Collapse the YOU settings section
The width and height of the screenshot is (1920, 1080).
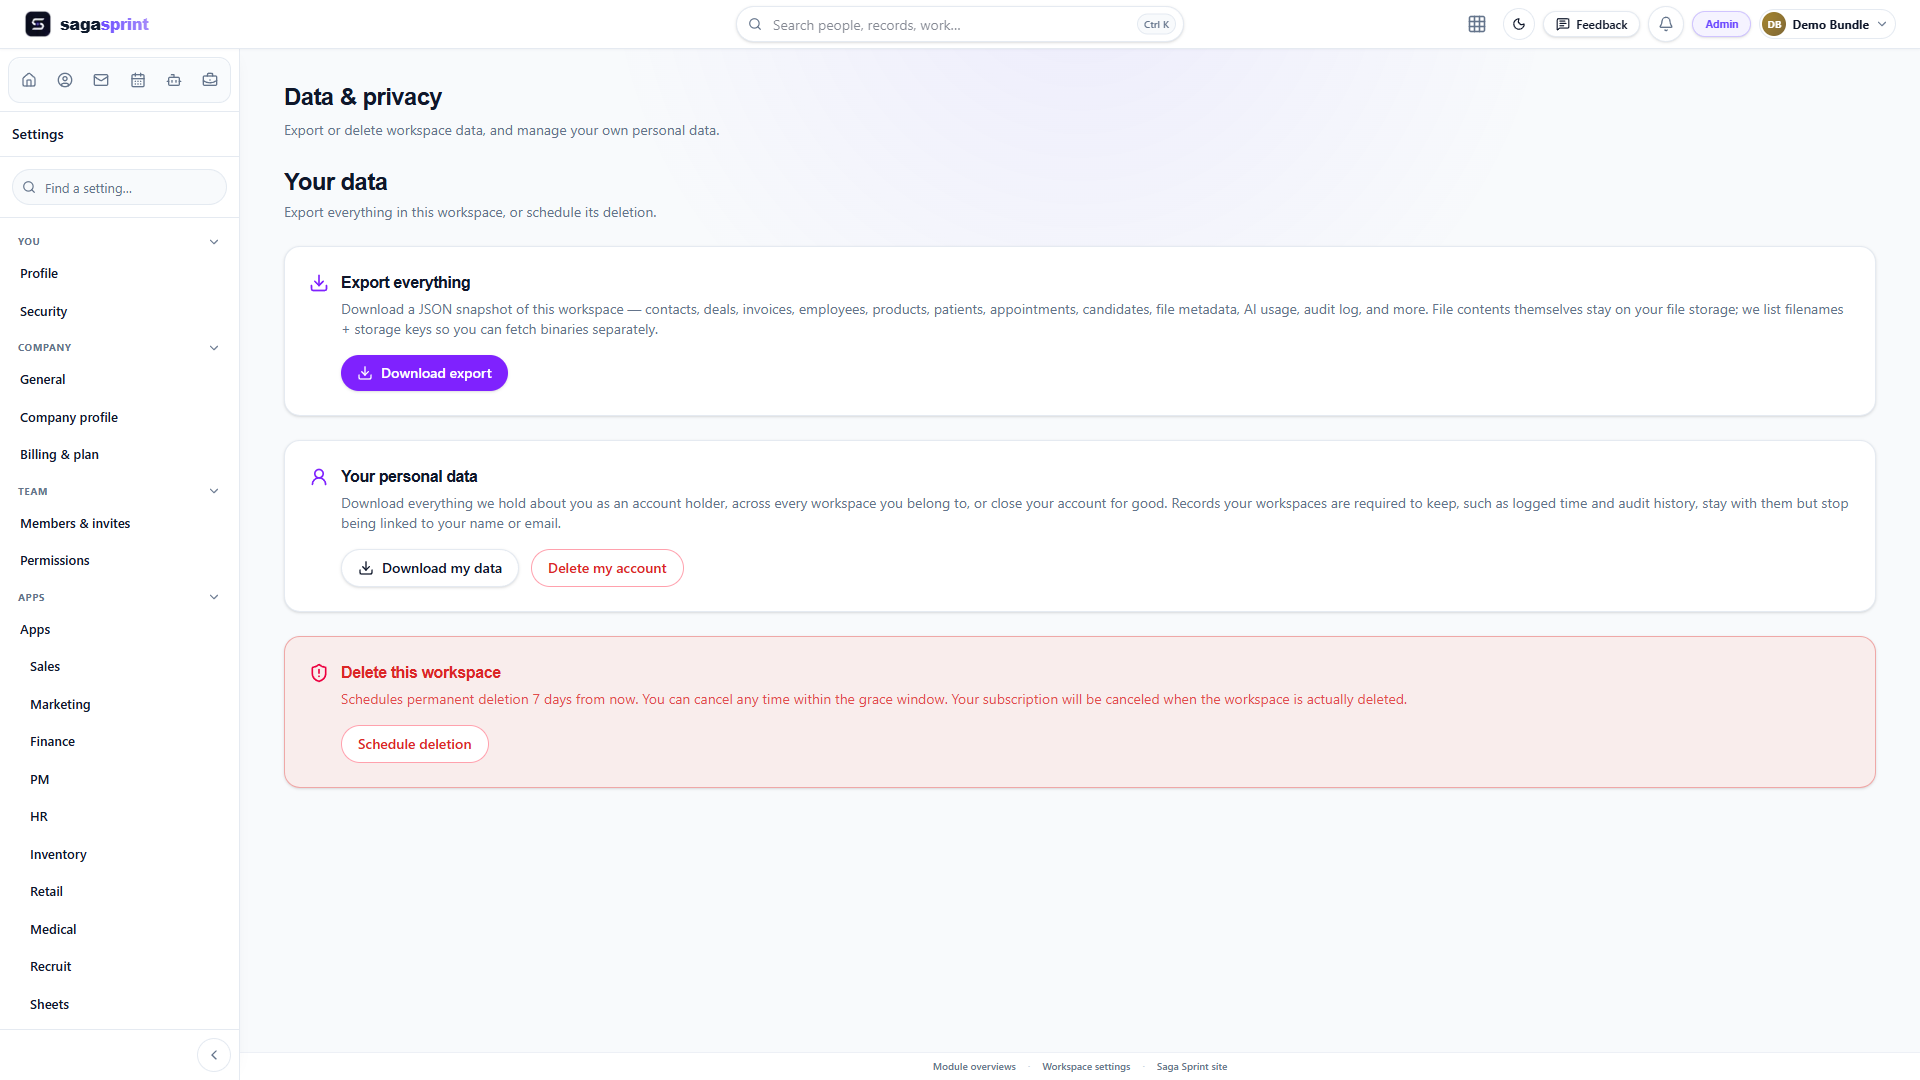(214, 242)
